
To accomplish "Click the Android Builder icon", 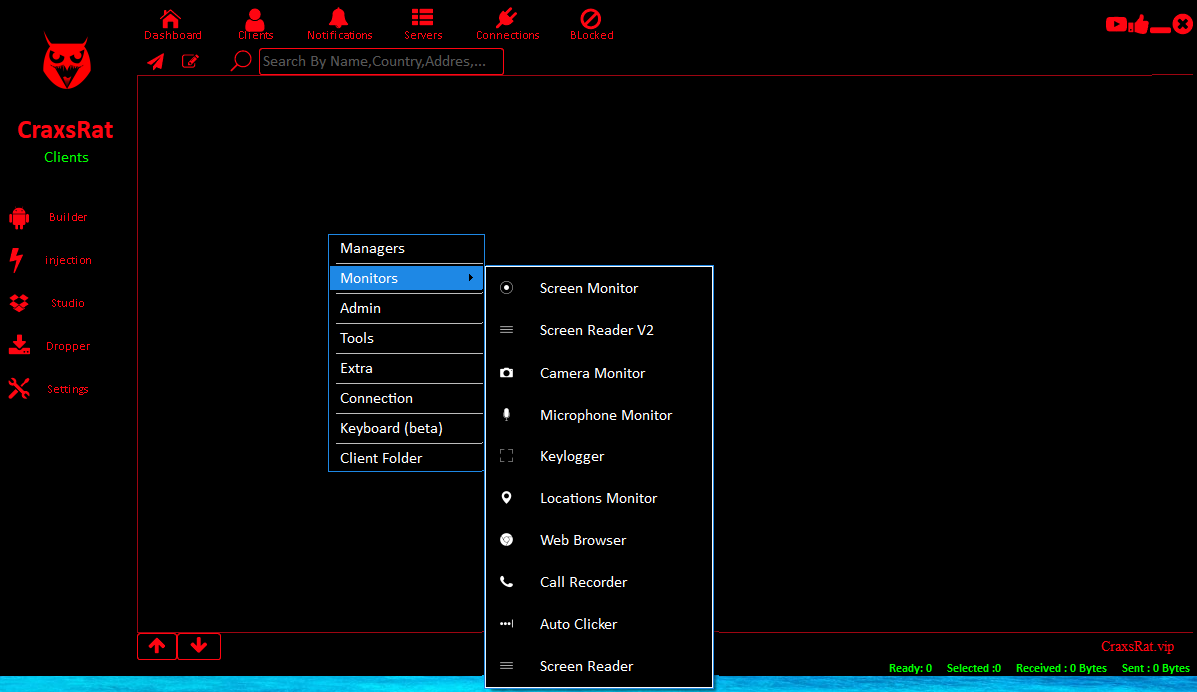I will pos(19,218).
